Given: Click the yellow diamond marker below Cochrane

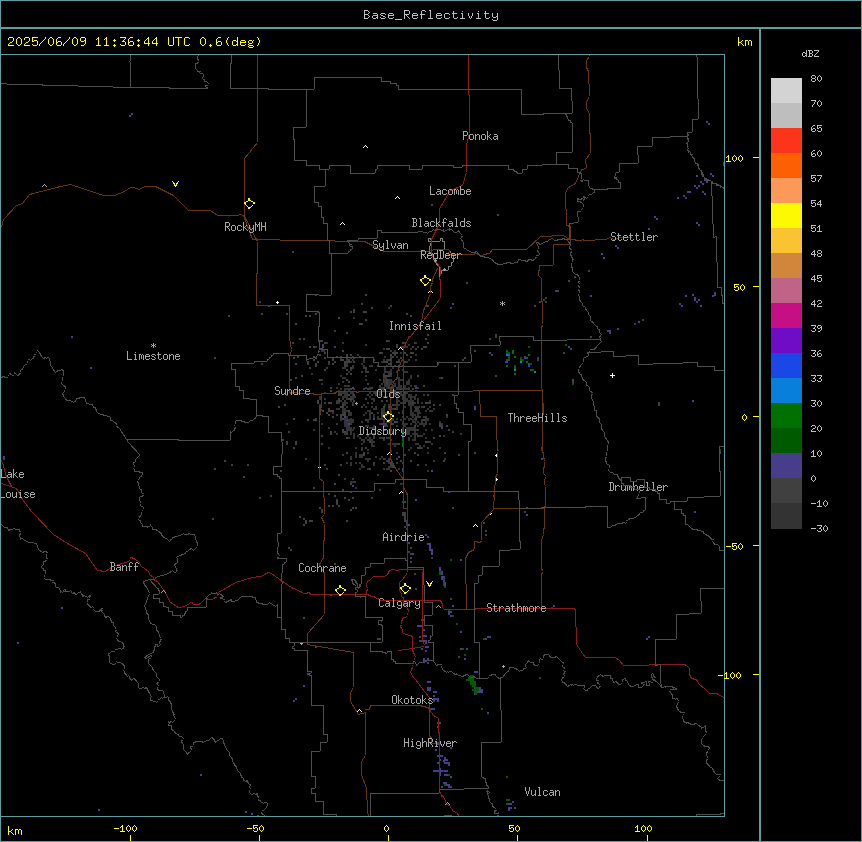Looking at the screenshot, I should [x=340, y=590].
